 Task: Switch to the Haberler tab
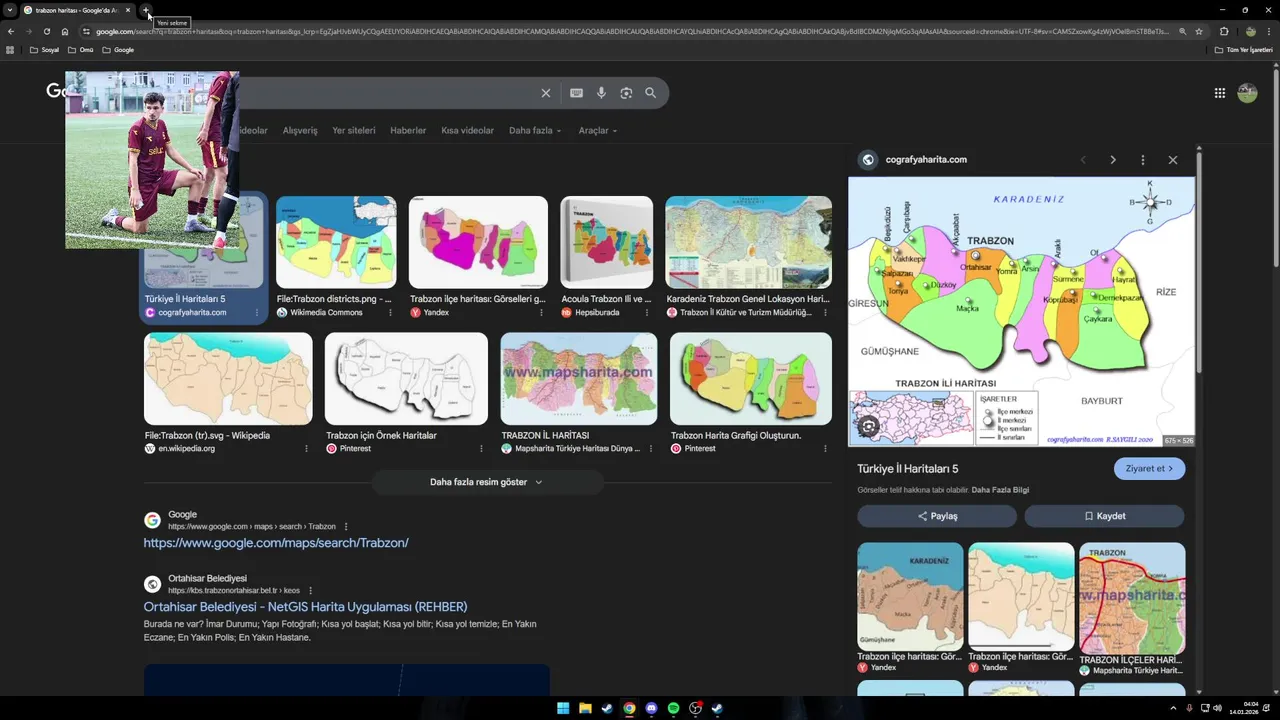[x=408, y=131]
